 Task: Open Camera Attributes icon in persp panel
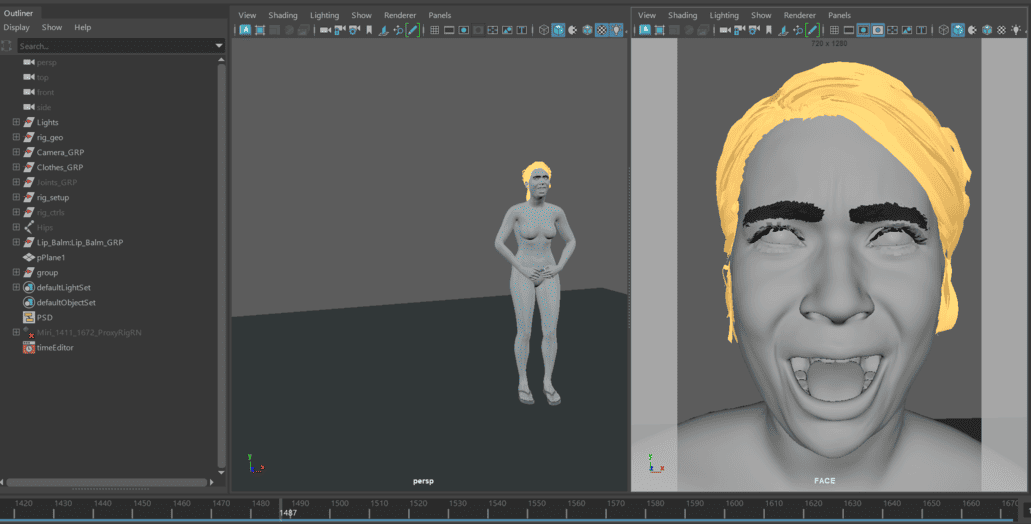tap(354, 30)
